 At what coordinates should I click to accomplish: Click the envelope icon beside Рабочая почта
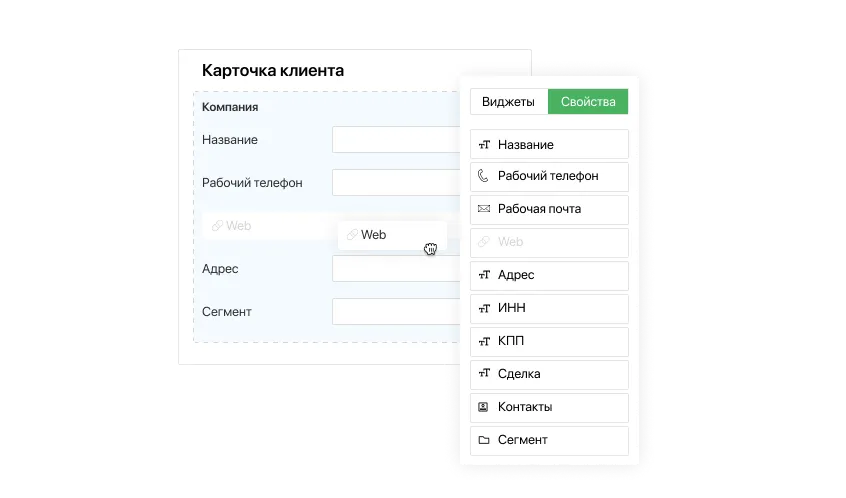484,209
